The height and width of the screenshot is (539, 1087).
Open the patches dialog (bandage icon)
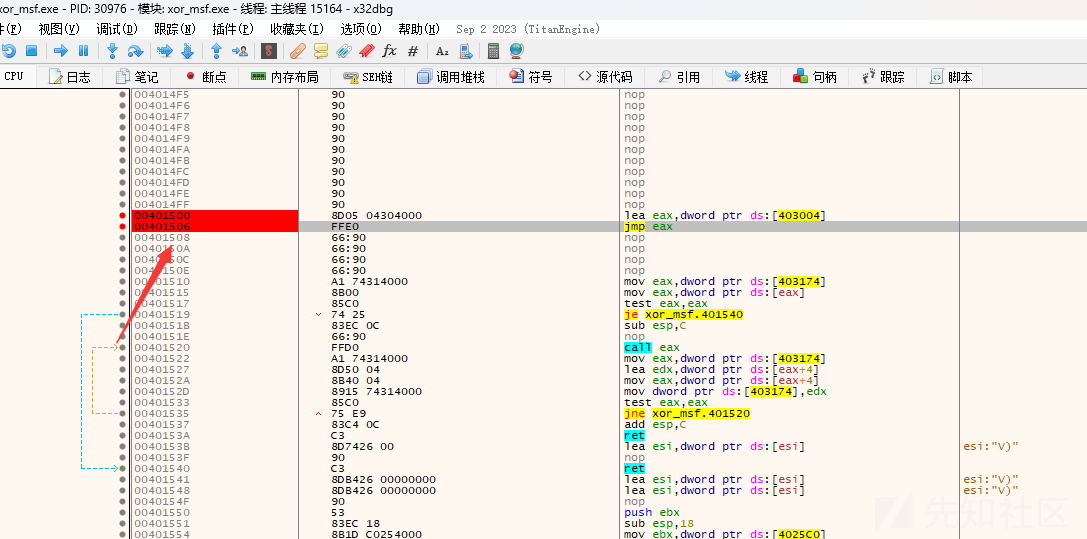coord(297,51)
